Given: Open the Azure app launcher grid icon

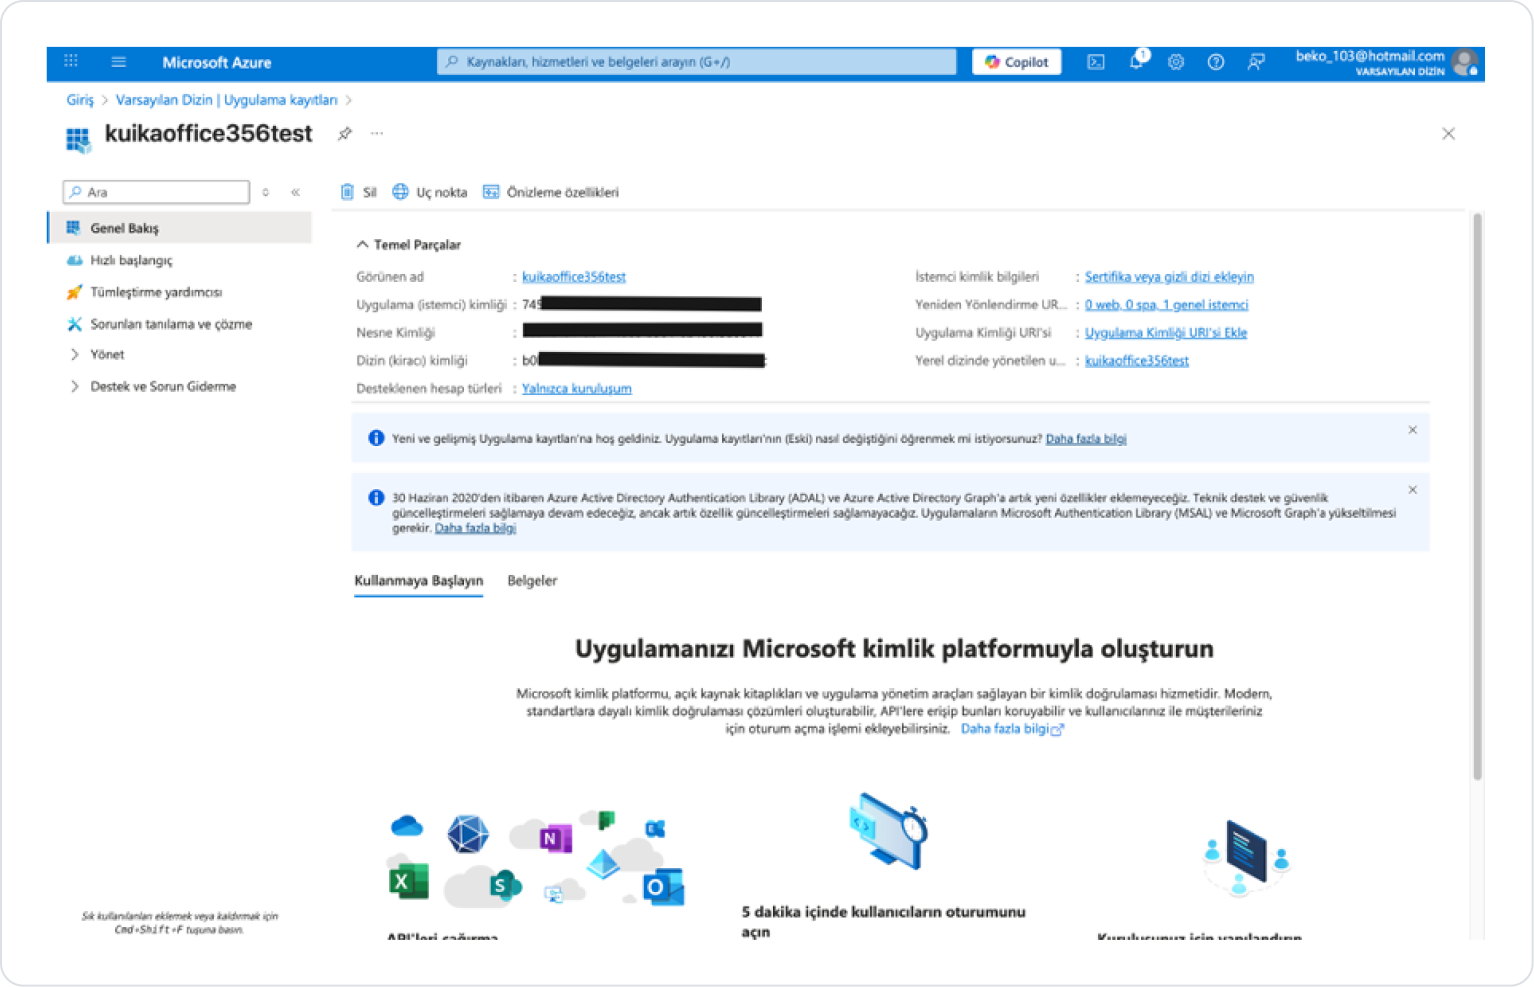Looking at the screenshot, I should 71,61.
